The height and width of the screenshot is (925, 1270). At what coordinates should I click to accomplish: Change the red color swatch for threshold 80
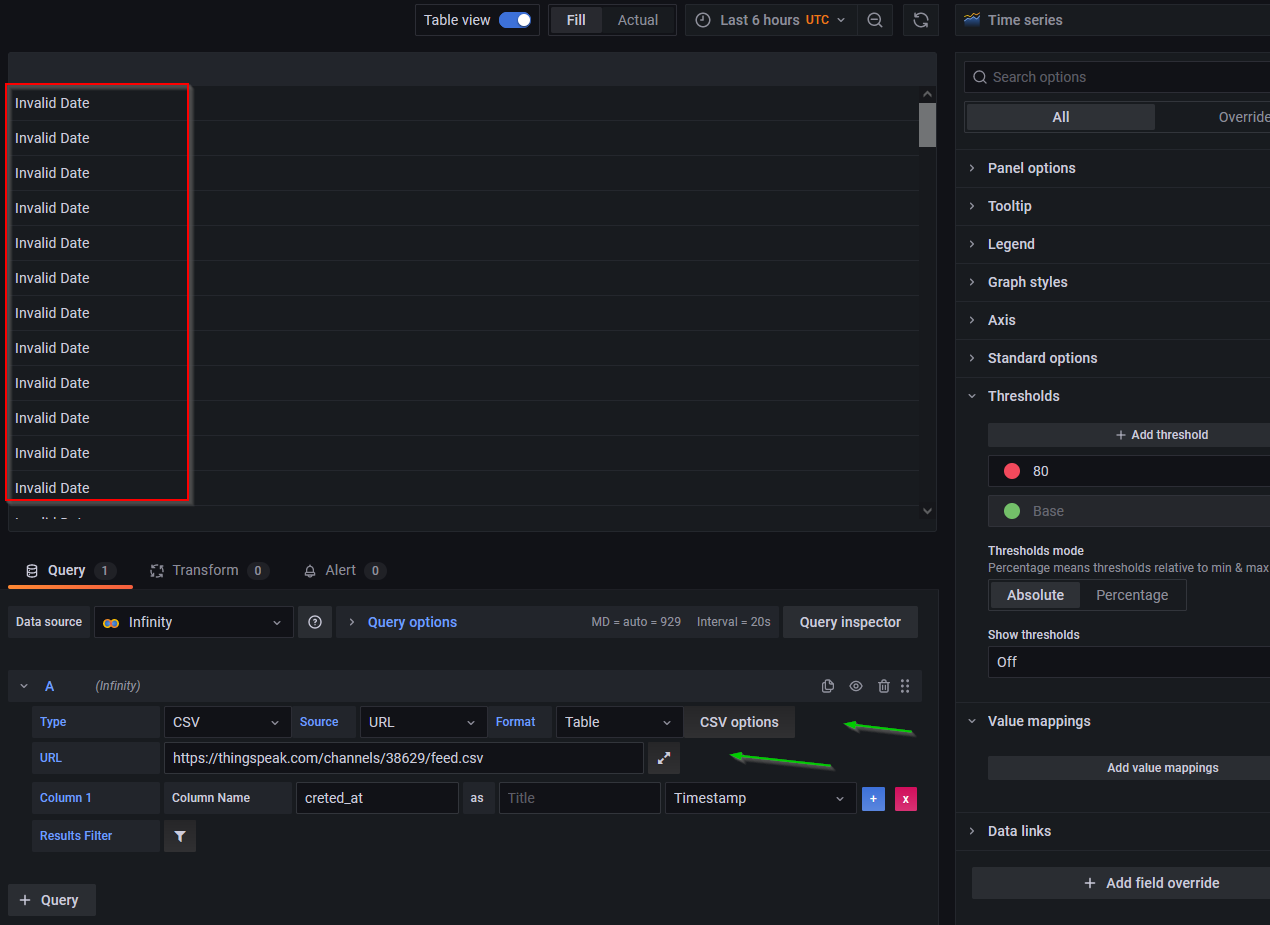pyautogui.click(x=1011, y=470)
